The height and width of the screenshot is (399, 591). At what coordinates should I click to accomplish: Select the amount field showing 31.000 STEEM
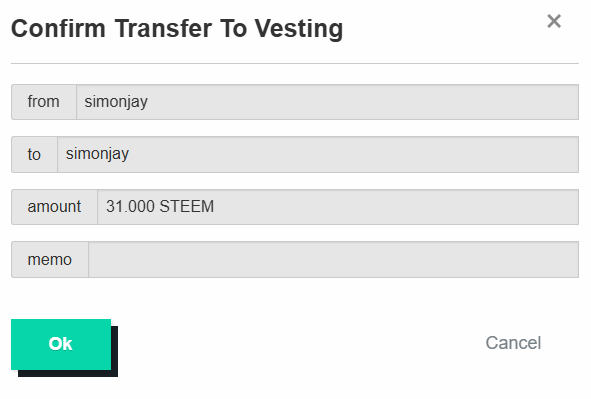[x=338, y=207]
